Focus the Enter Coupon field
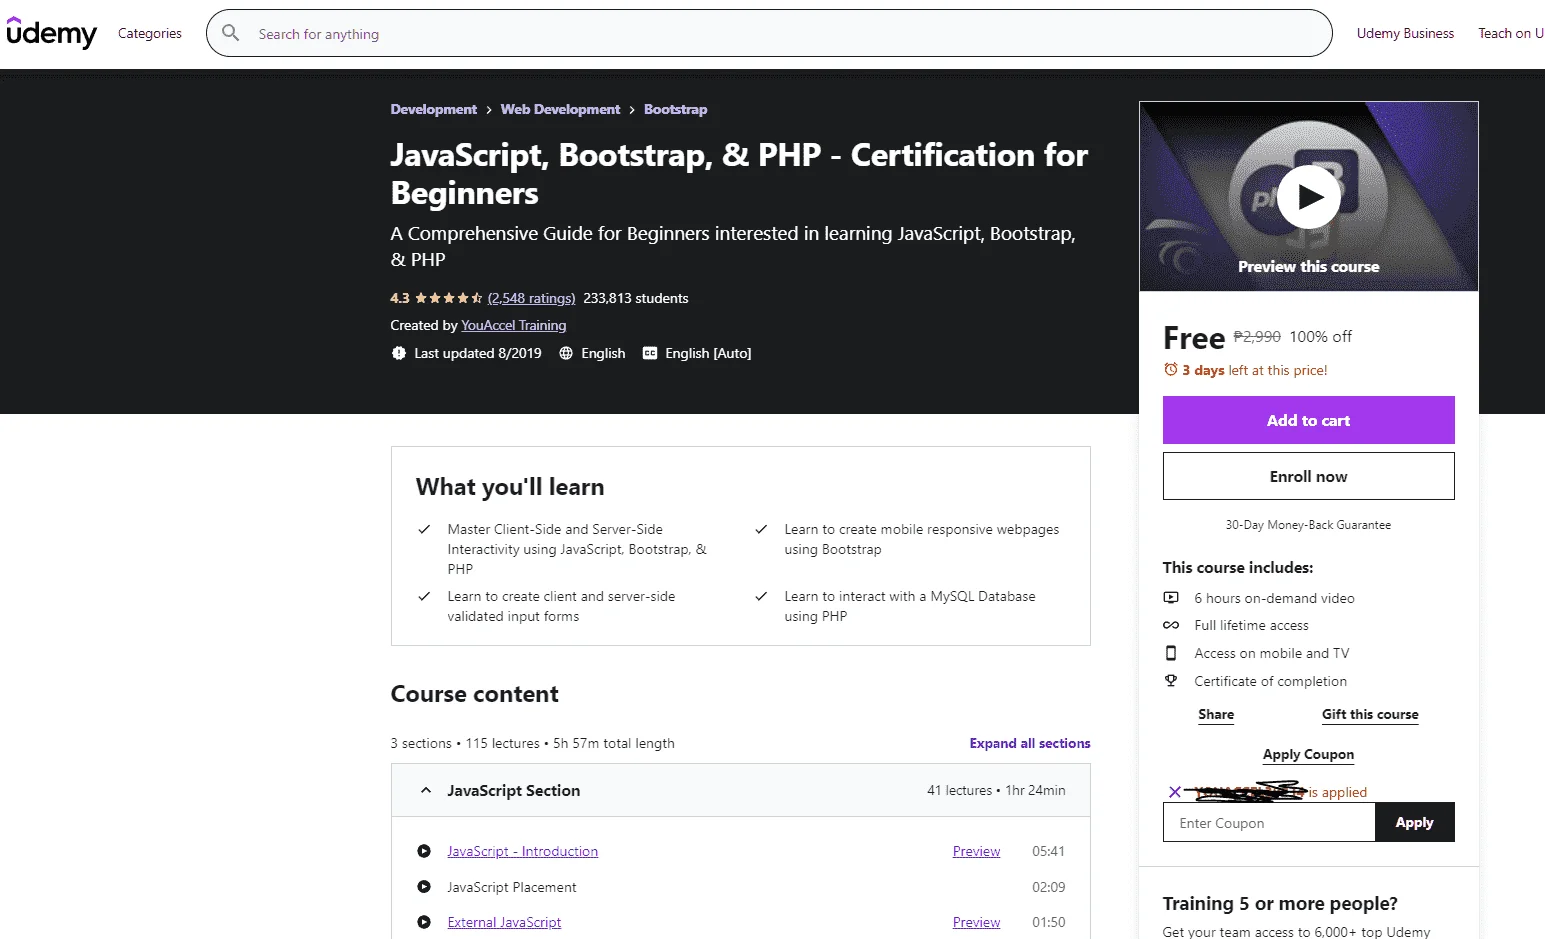1545x939 pixels. pos(1269,822)
